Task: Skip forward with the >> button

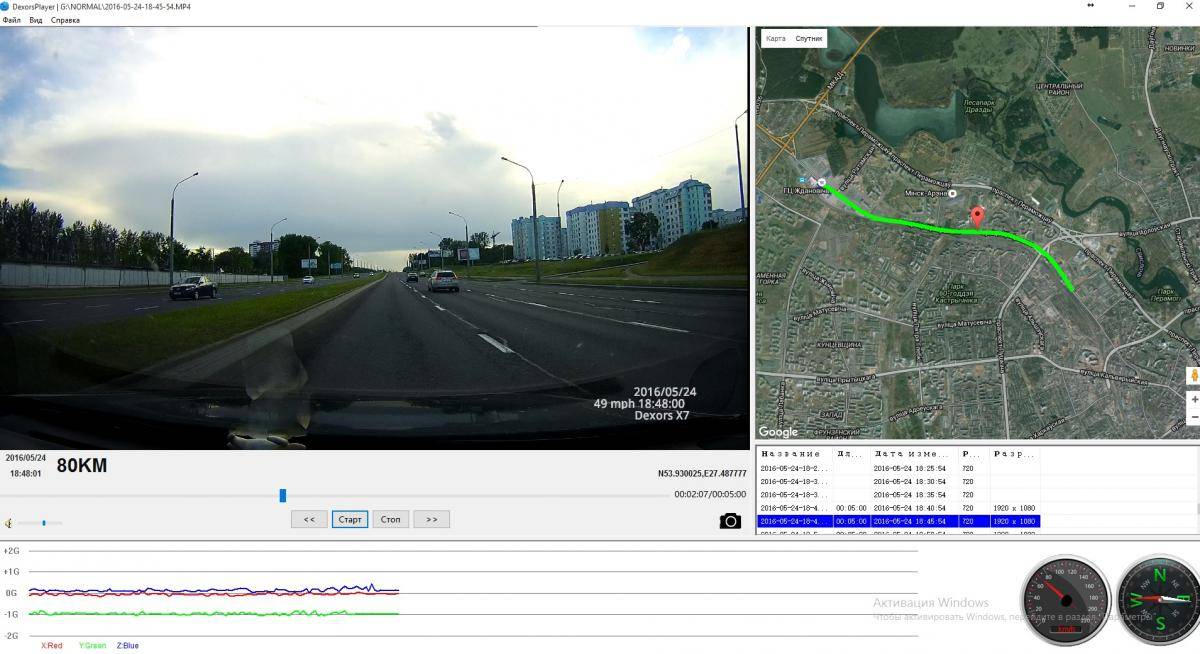Action: pyautogui.click(x=431, y=519)
